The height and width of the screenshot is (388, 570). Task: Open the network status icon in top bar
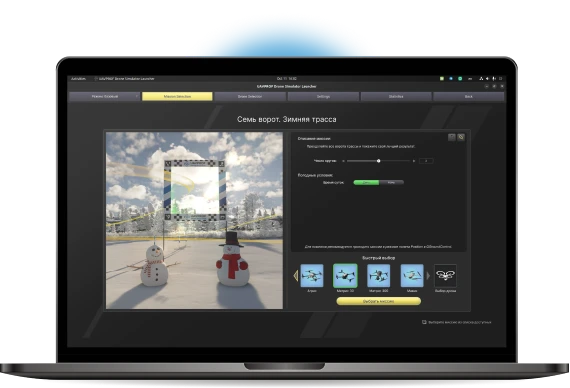tap(481, 79)
